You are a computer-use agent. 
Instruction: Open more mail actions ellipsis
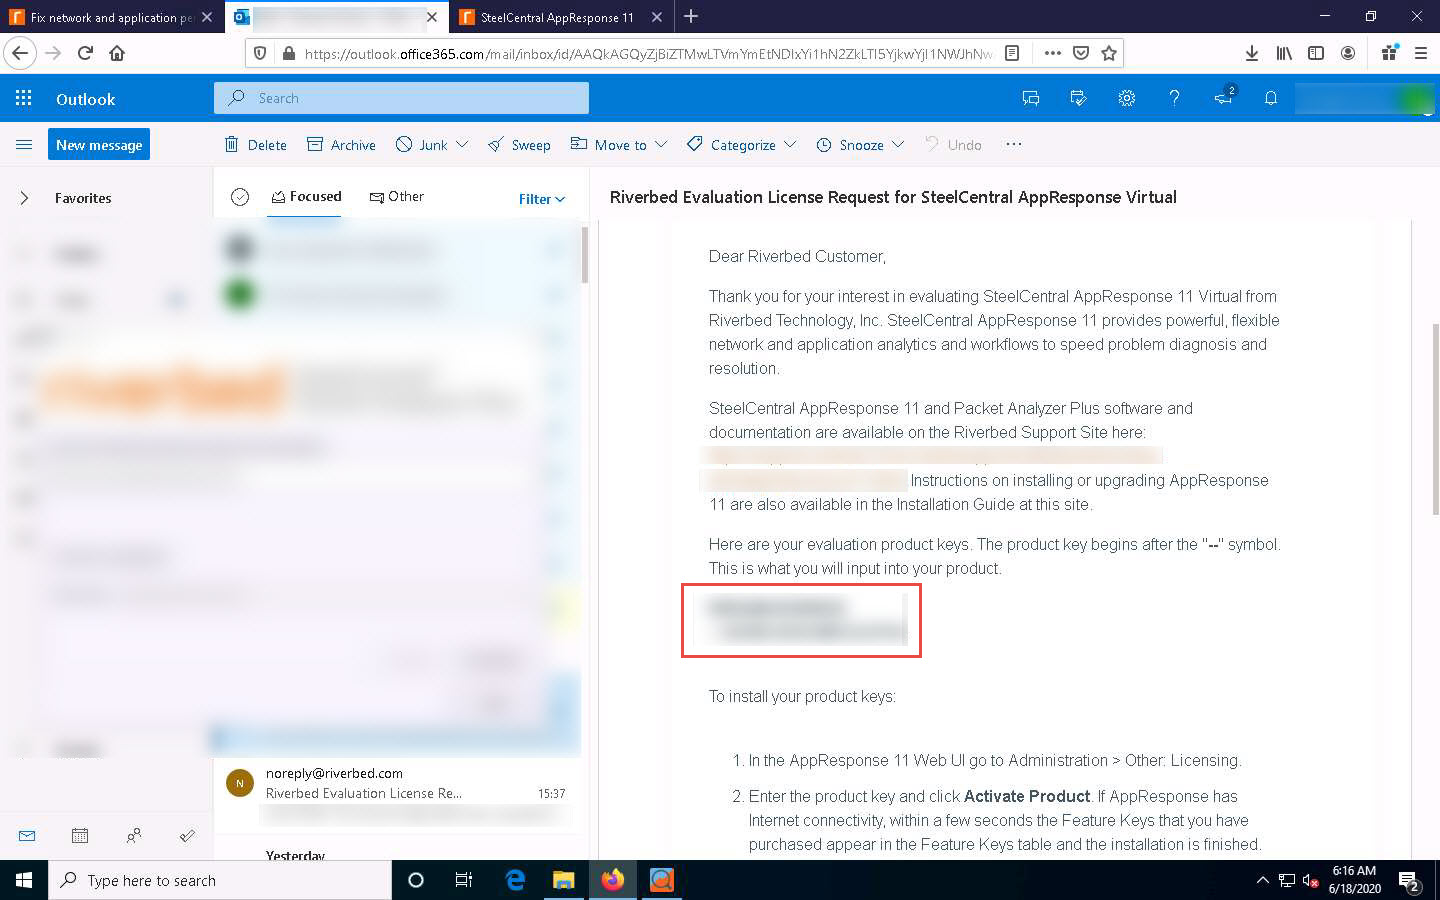1014,144
